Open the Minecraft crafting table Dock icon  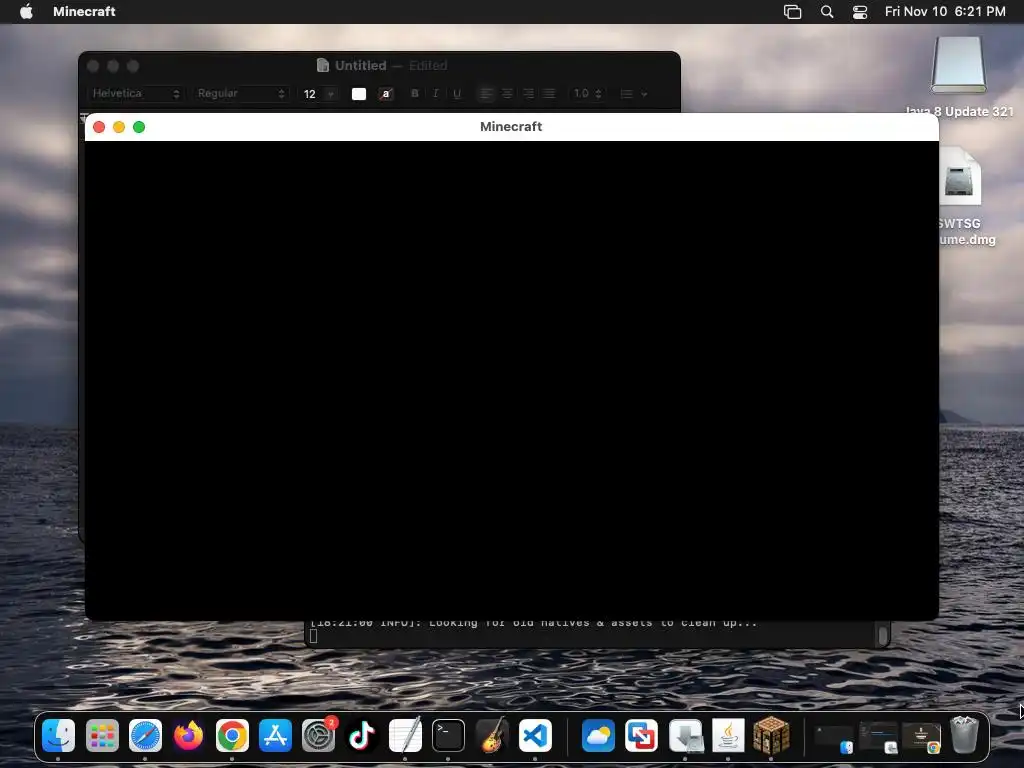771,735
